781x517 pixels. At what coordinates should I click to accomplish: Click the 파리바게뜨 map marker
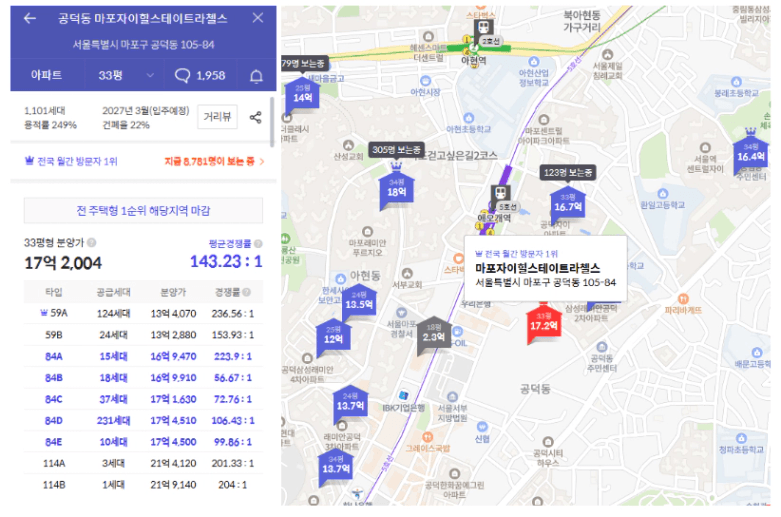pyautogui.click(x=683, y=299)
